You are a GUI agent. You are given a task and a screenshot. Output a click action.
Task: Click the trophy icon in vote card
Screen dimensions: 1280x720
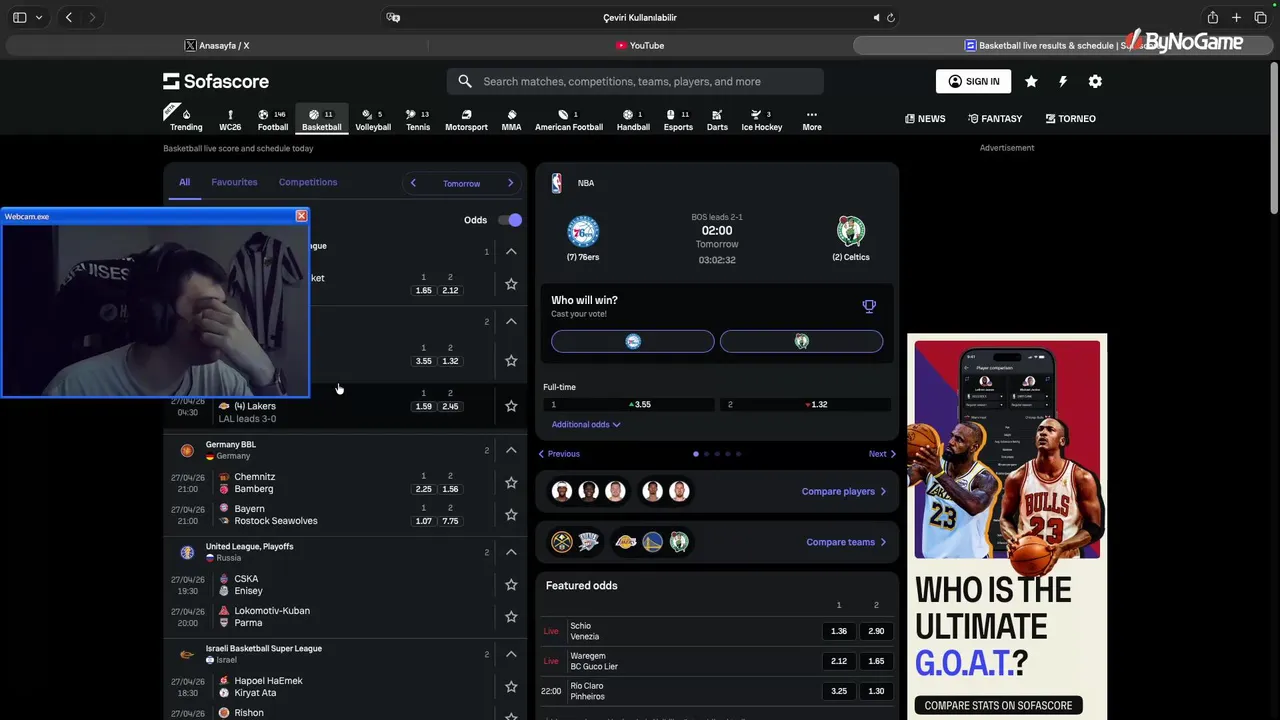869,306
